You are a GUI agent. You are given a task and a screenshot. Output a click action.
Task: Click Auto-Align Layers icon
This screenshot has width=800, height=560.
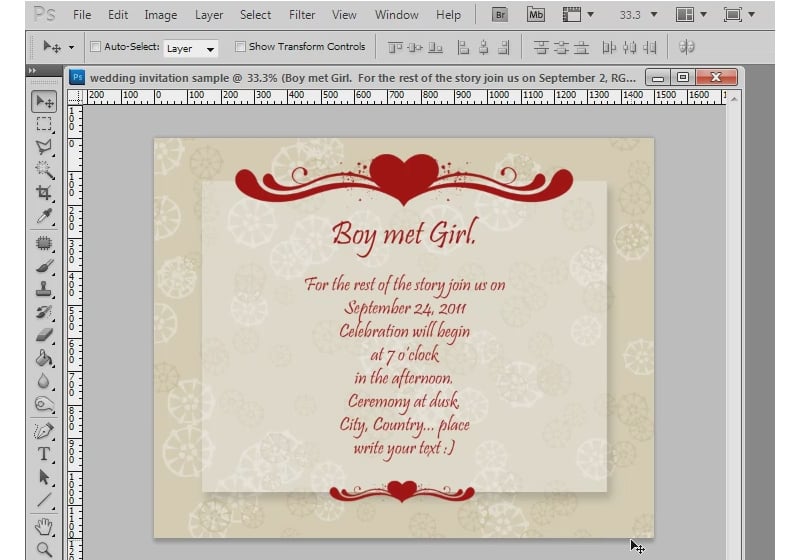(x=687, y=47)
